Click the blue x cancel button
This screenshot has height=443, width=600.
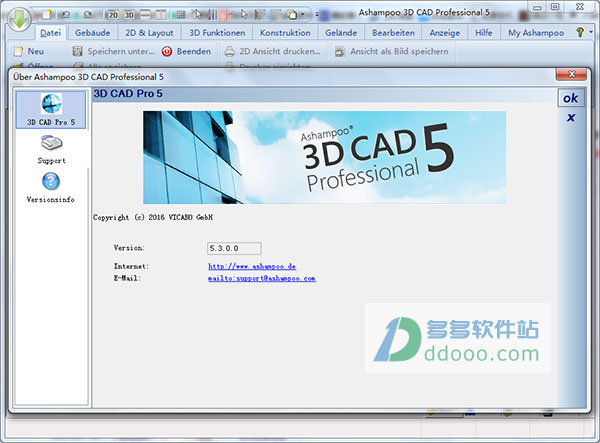[571, 117]
